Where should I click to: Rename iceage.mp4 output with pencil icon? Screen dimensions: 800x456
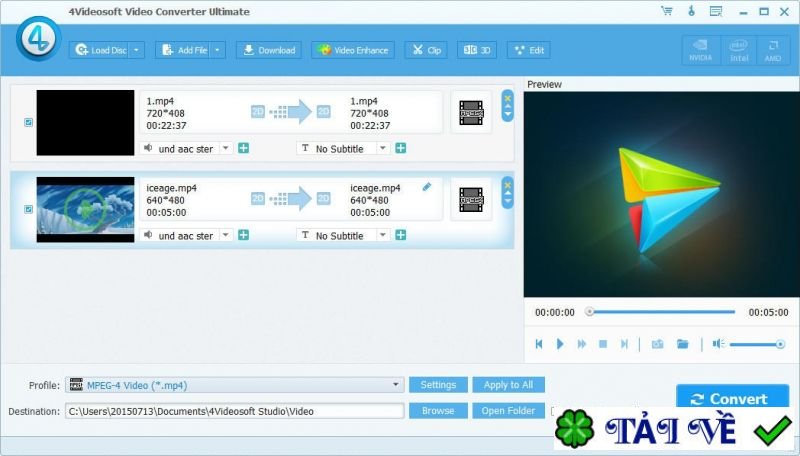tap(427, 187)
